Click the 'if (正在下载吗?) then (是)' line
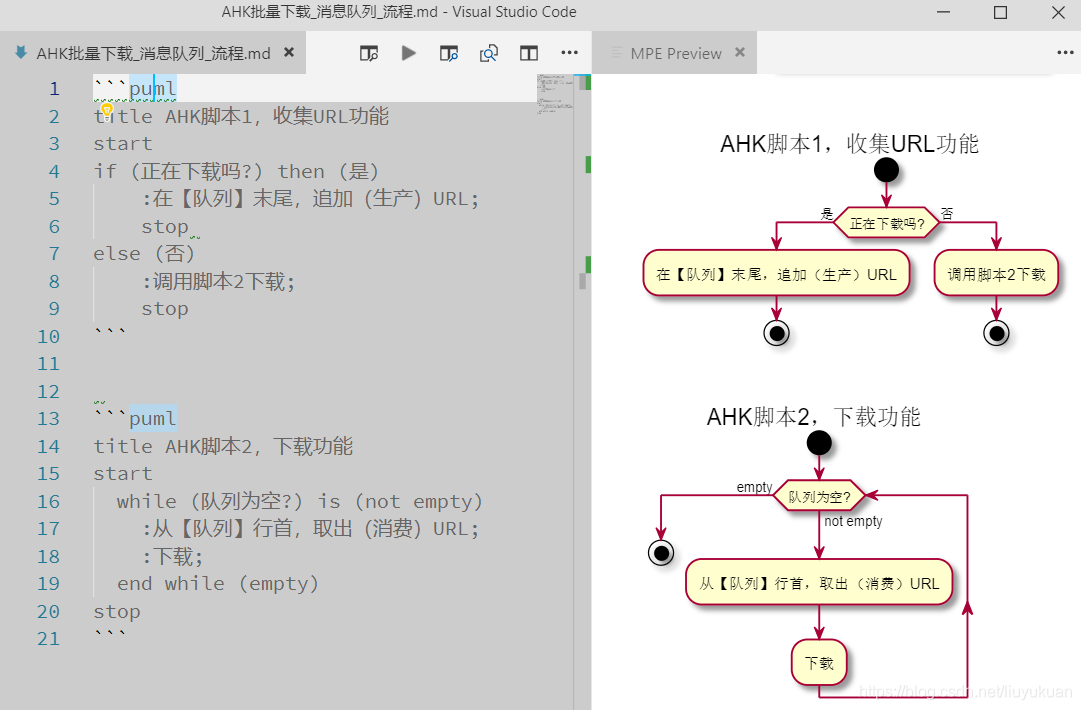 coord(236,172)
